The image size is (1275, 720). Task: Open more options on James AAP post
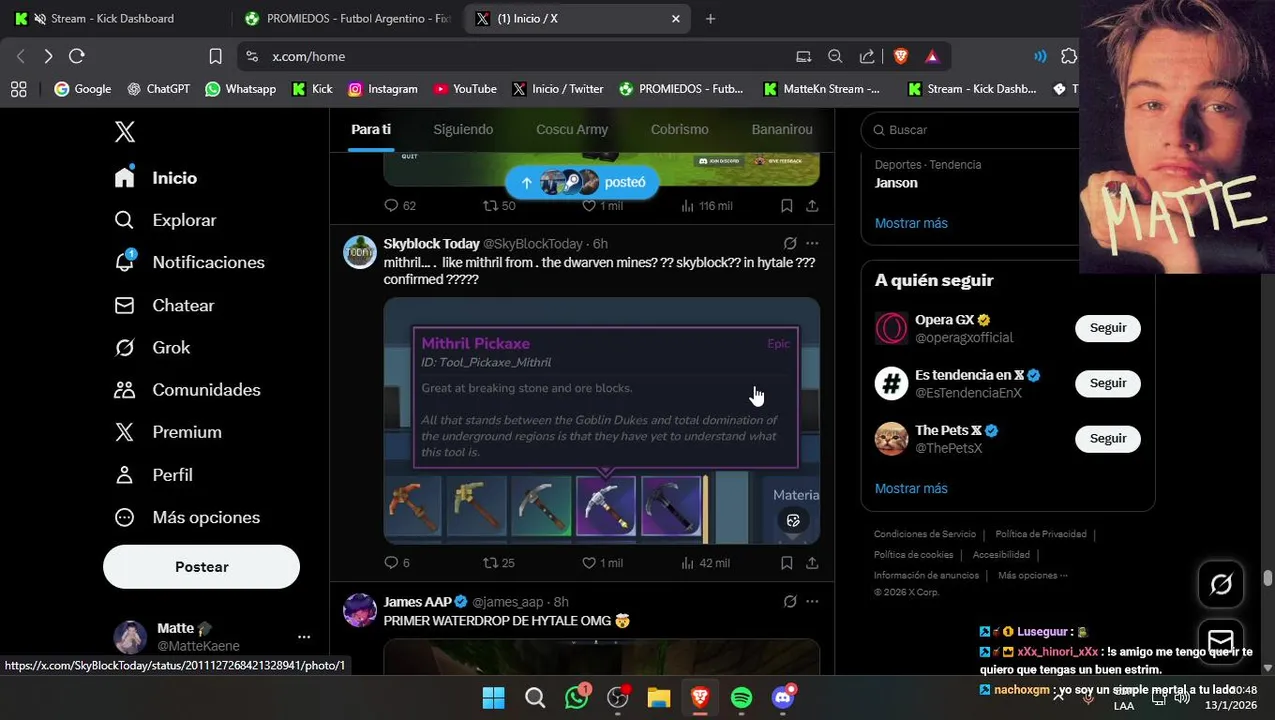click(x=812, y=601)
